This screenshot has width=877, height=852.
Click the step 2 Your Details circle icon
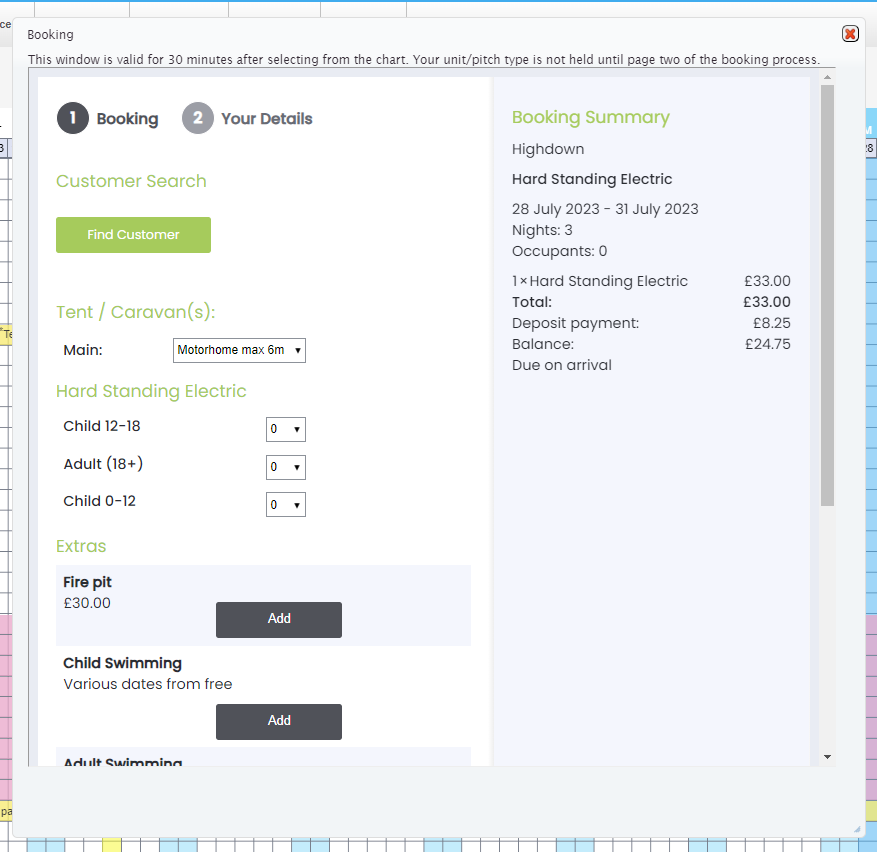197,118
